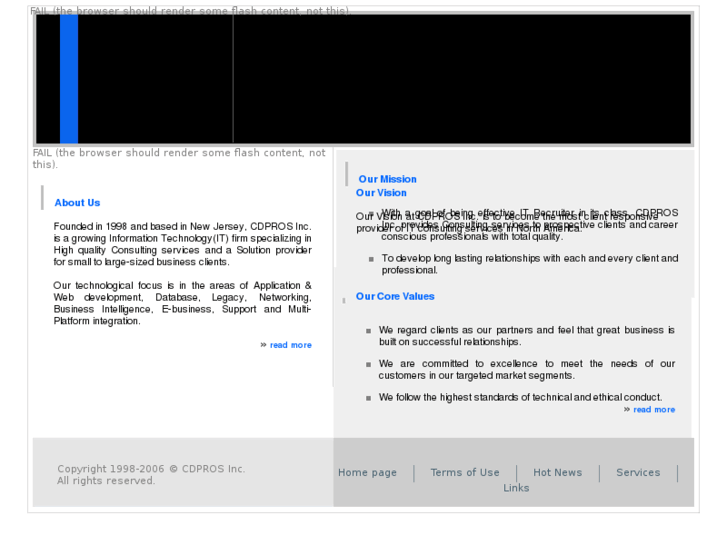Screen dimensions: 727x545
Task: Click read more under Core Values
Action: [x=654, y=410]
